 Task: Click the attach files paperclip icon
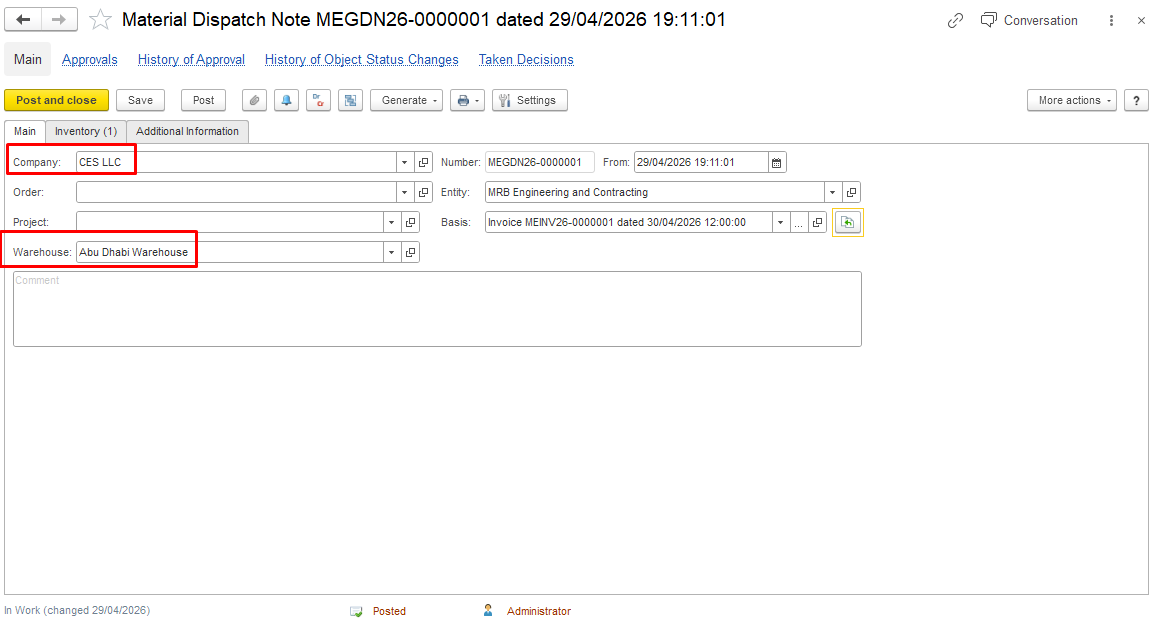click(254, 101)
